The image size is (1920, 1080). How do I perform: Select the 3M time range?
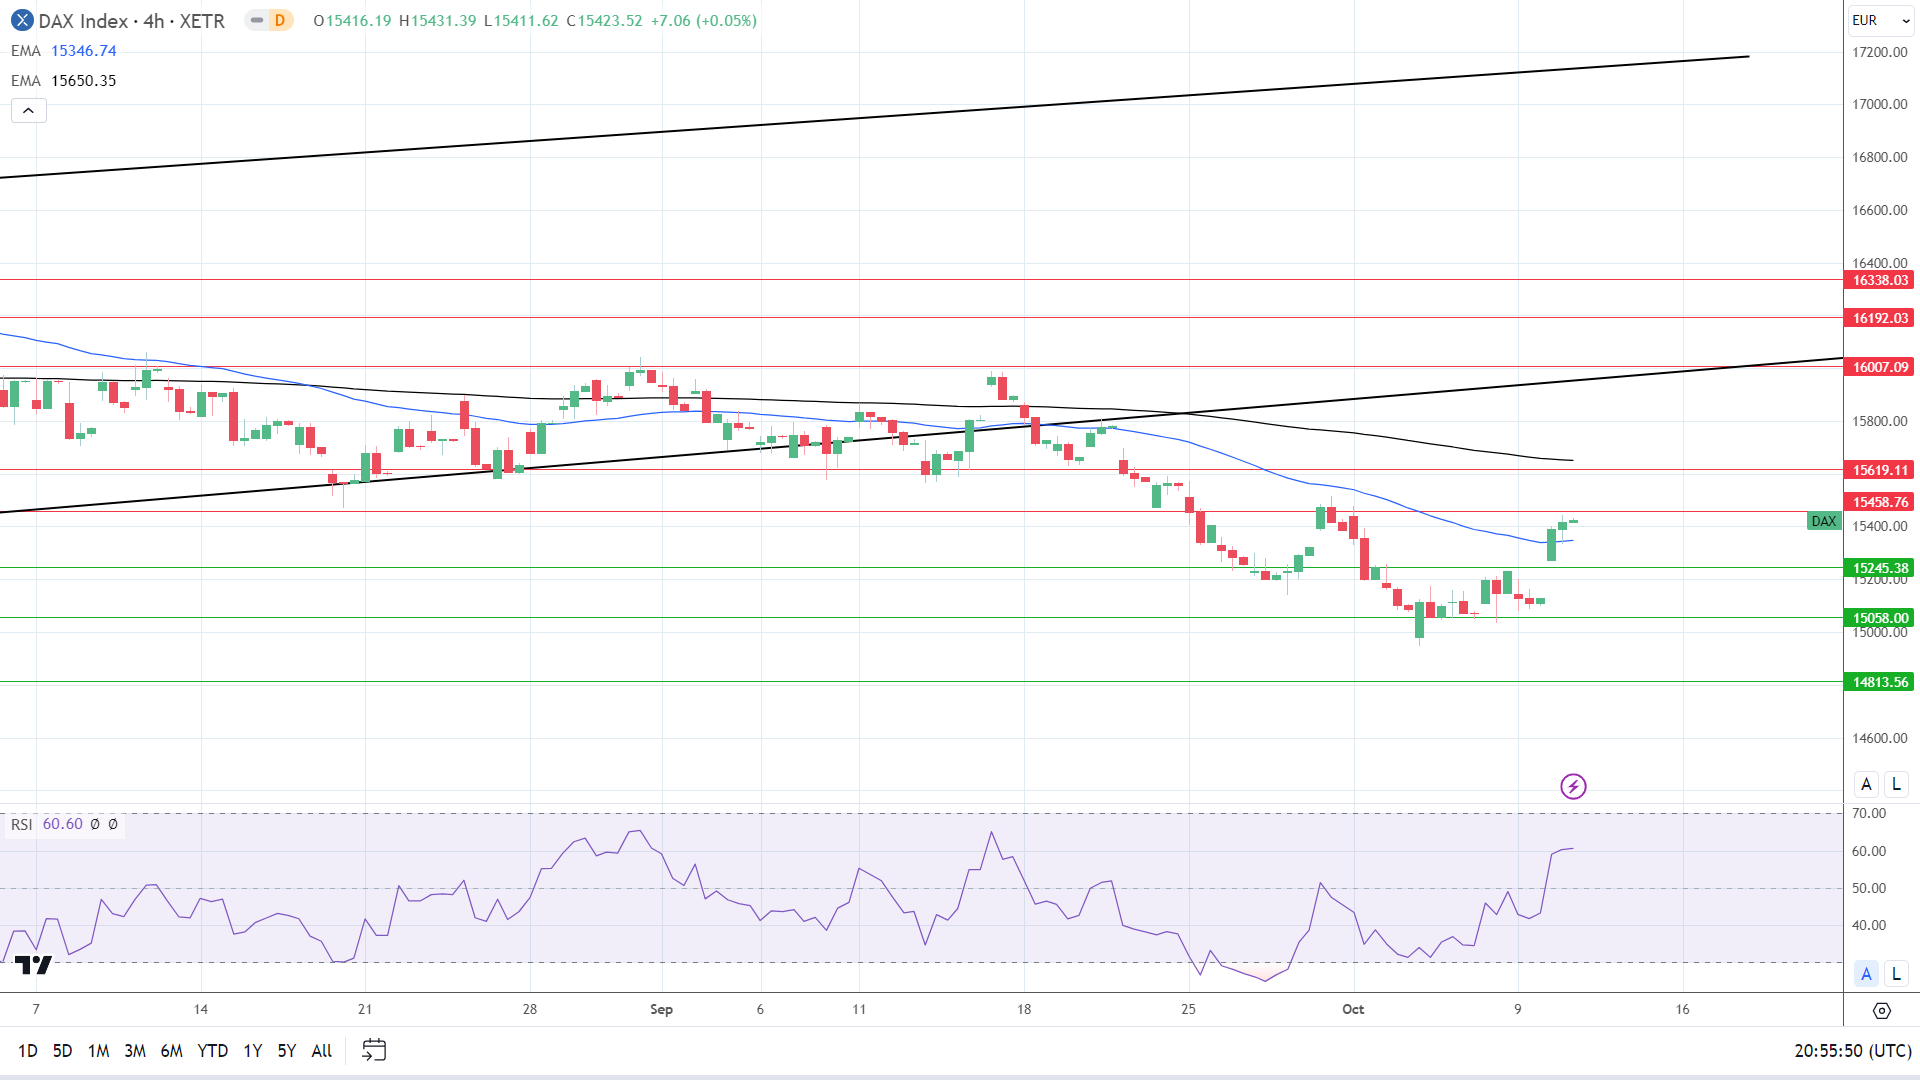tap(135, 1051)
